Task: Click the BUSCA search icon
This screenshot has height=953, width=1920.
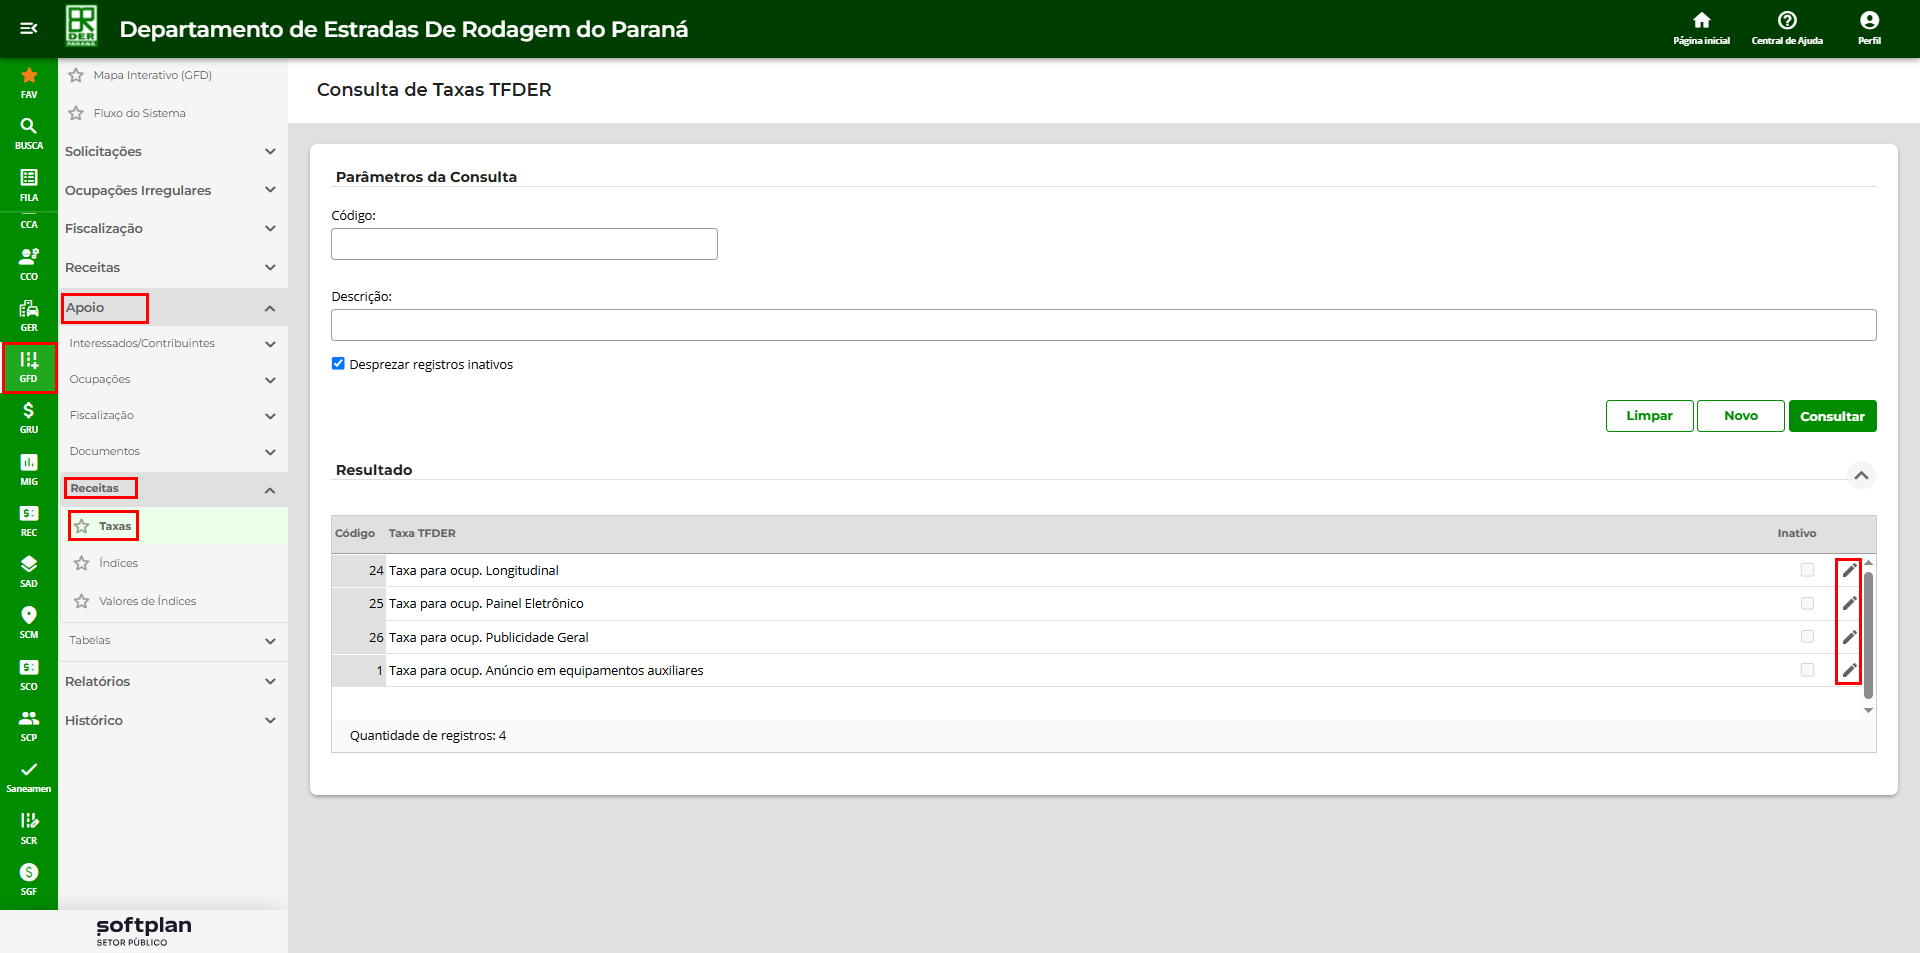Action: pos(28,132)
